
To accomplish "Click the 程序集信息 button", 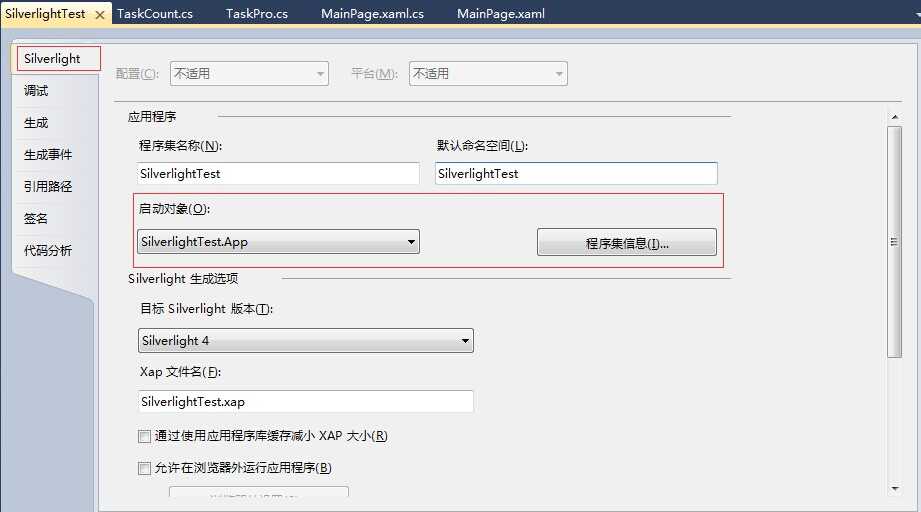I will [x=627, y=242].
